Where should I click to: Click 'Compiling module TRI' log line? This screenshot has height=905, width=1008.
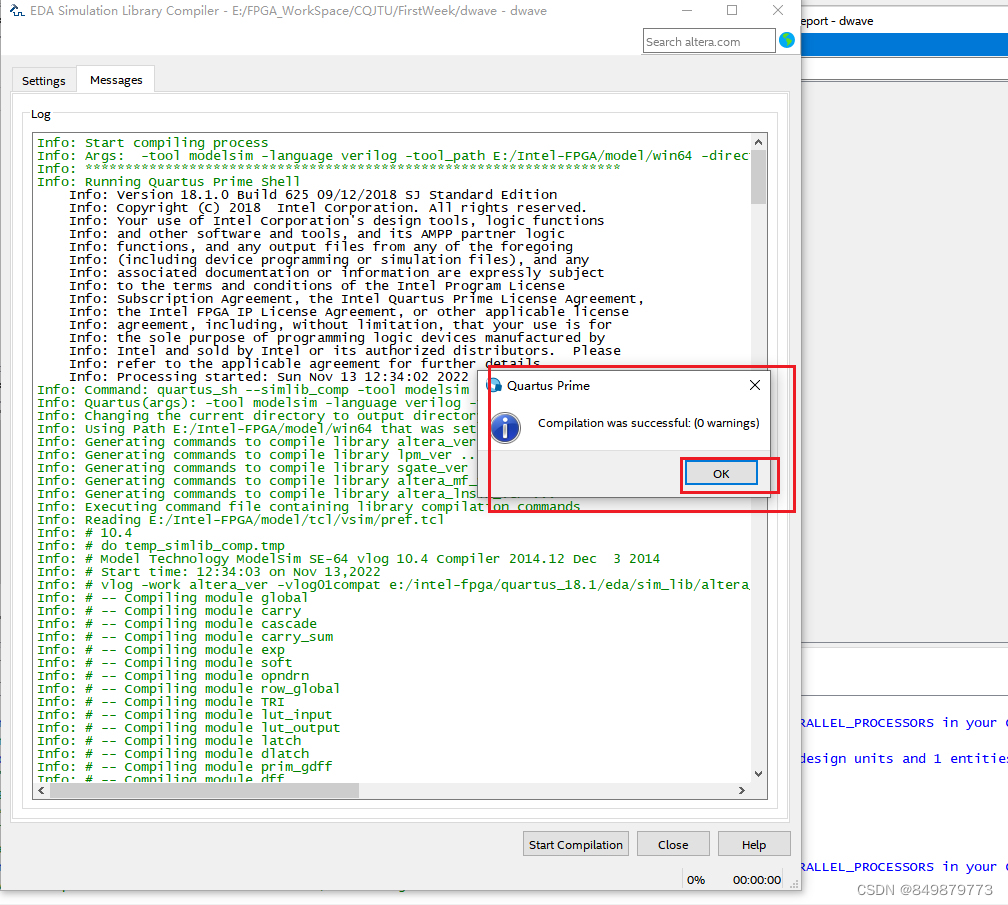161,702
